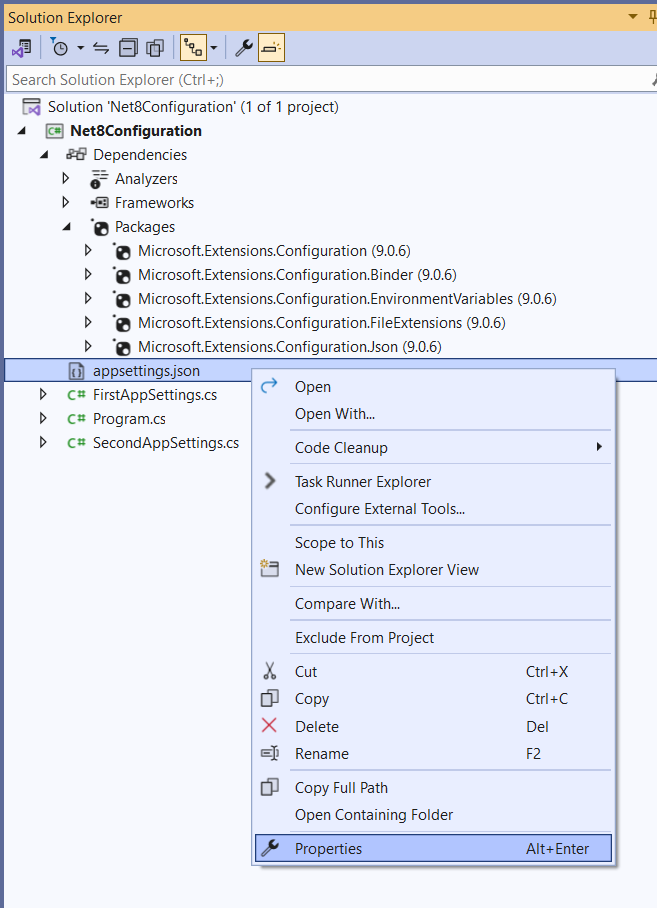Collapse the Packages node

[66, 227]
